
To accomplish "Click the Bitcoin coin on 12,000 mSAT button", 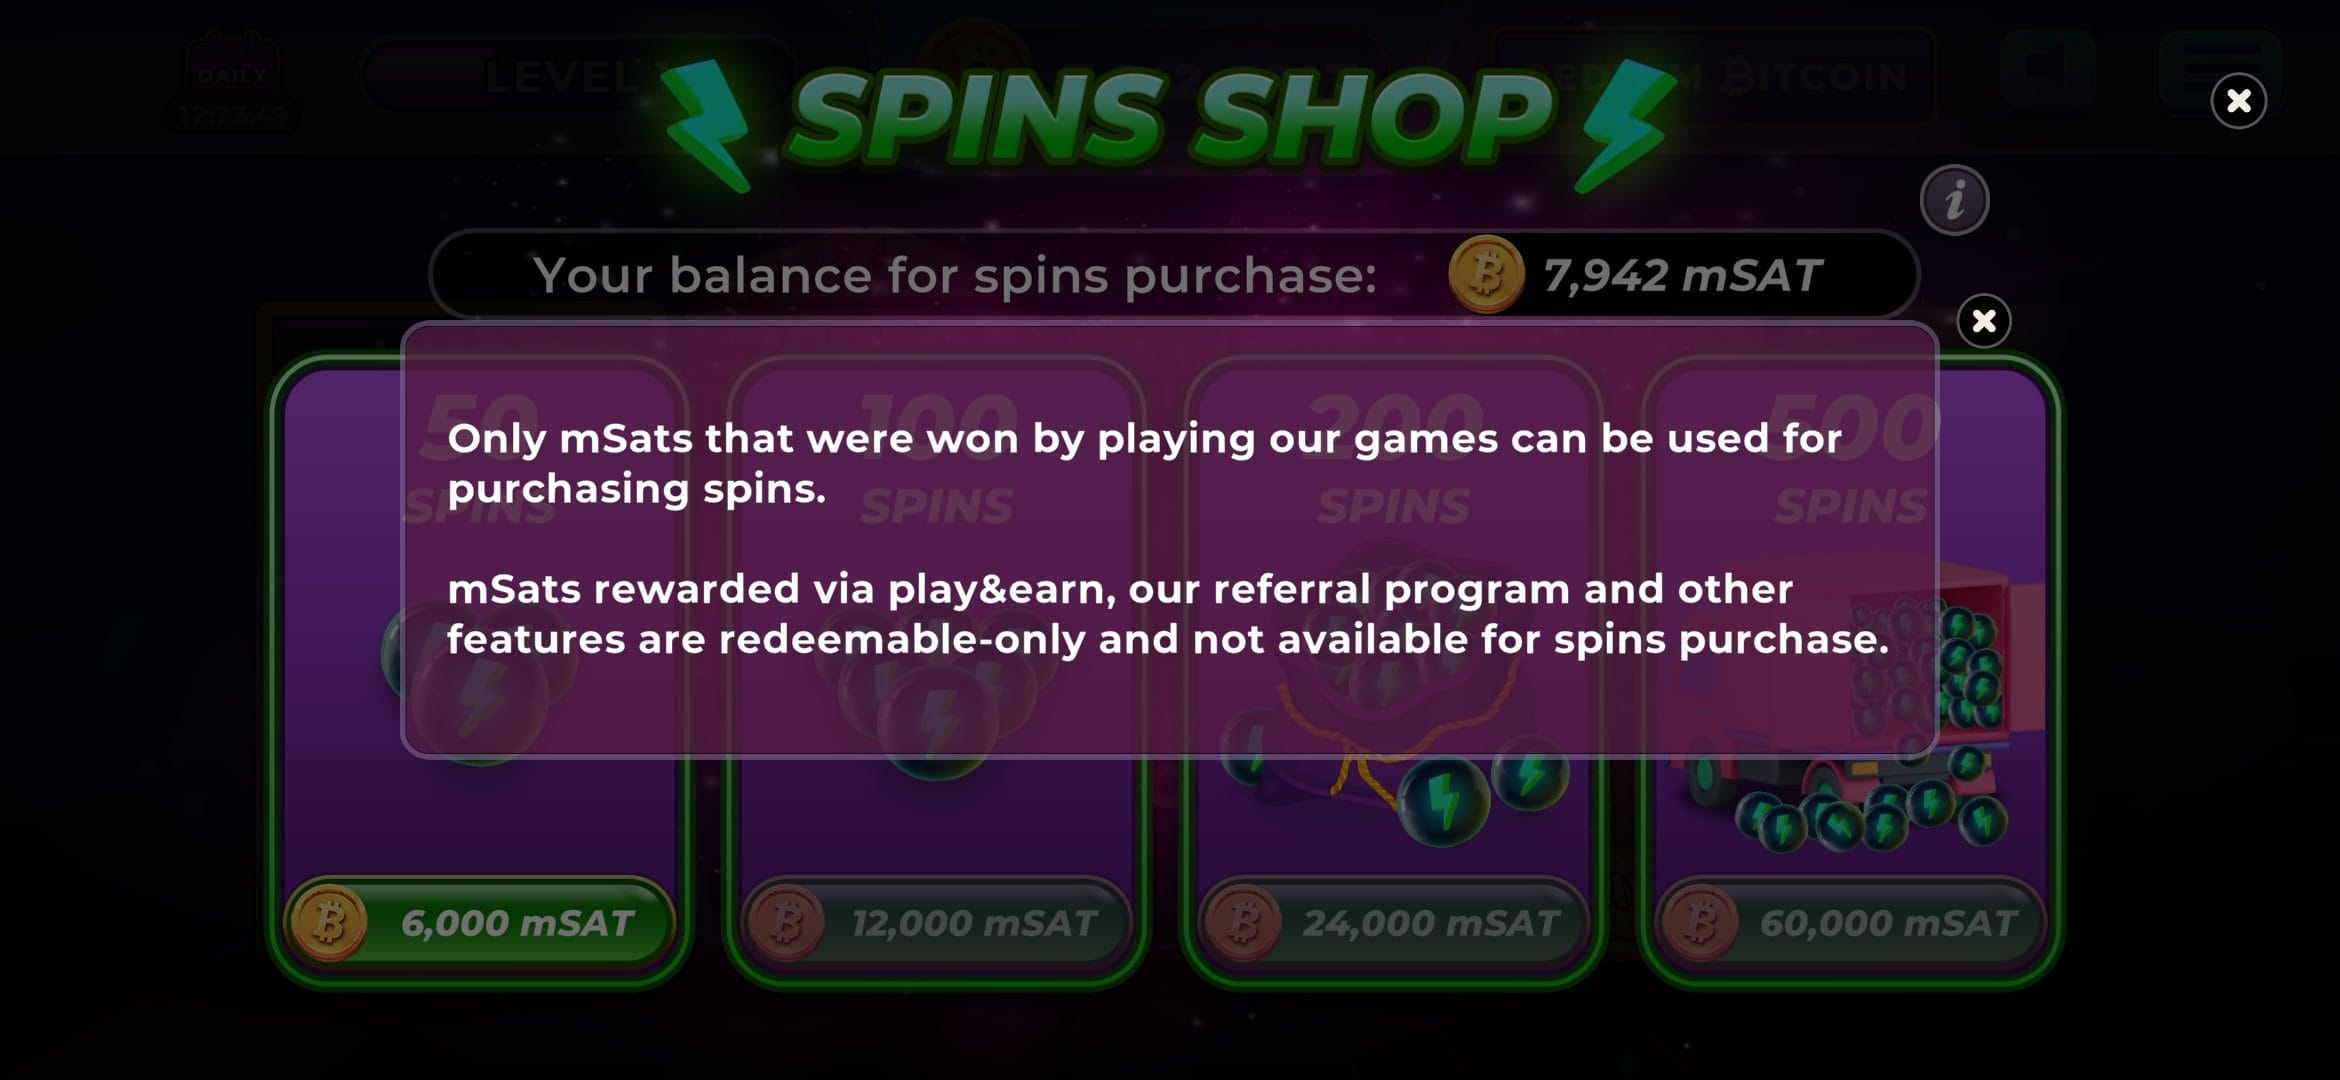I will pyautogui.click(x=786, y=922).
